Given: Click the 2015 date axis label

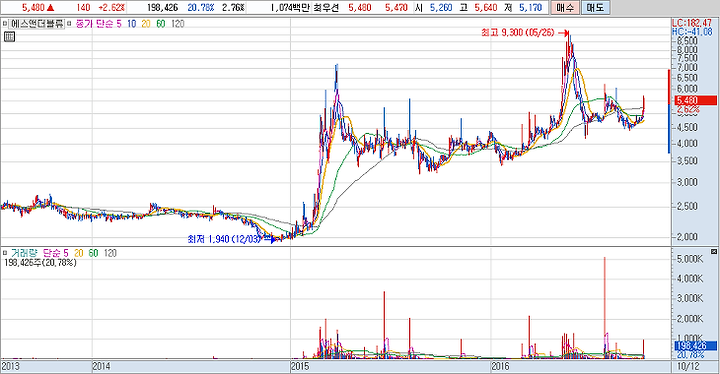Looking at the screenshot, I should coord(299,366).
